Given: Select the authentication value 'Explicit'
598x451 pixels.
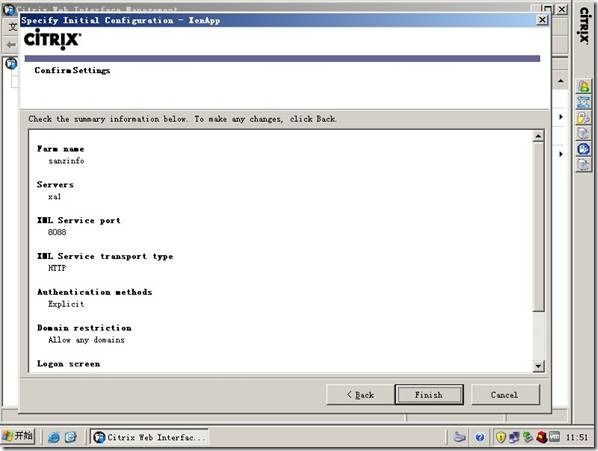Looking at the screenshot, I should click(x=66, y=304).
